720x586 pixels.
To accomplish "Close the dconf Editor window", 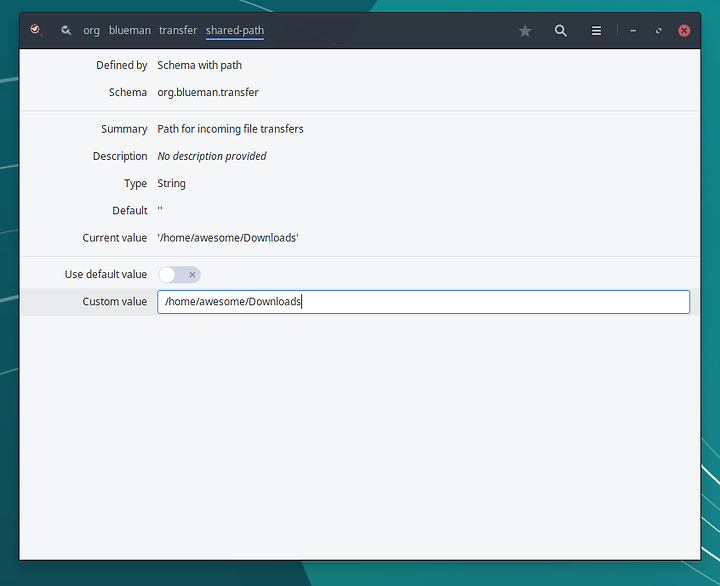I will tap(684, 31).
